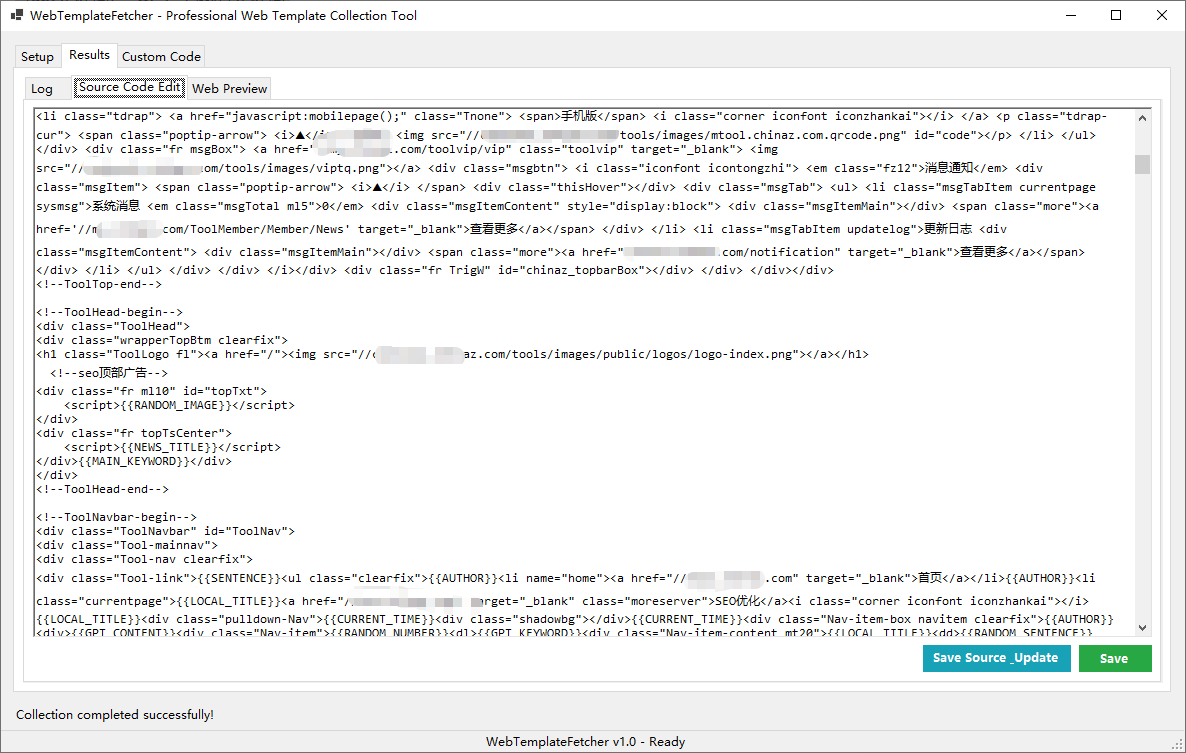
Task: Click the Save Source _Update button
Action: point(996,658)
